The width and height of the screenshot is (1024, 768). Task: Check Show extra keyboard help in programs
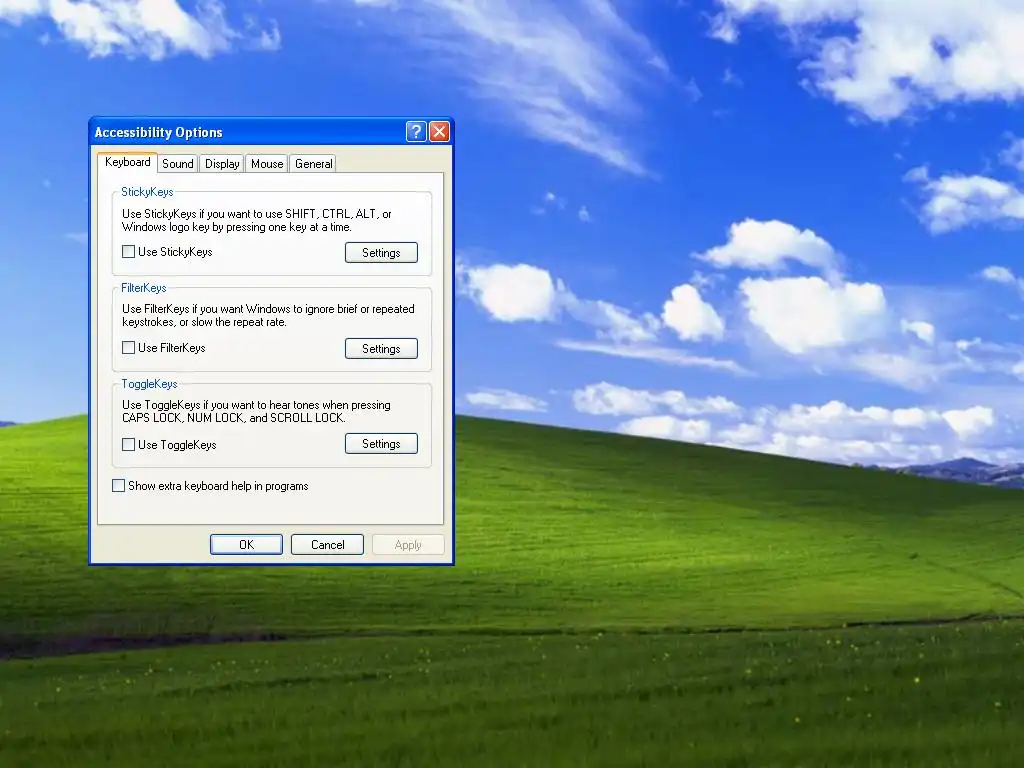pyautogui.click(x=118, y=485)
